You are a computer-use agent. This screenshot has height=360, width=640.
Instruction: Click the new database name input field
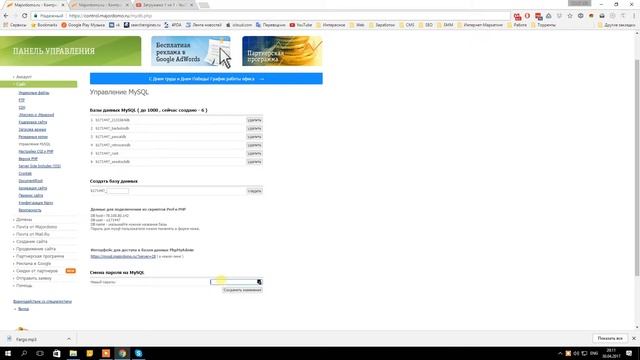(118, 191)
